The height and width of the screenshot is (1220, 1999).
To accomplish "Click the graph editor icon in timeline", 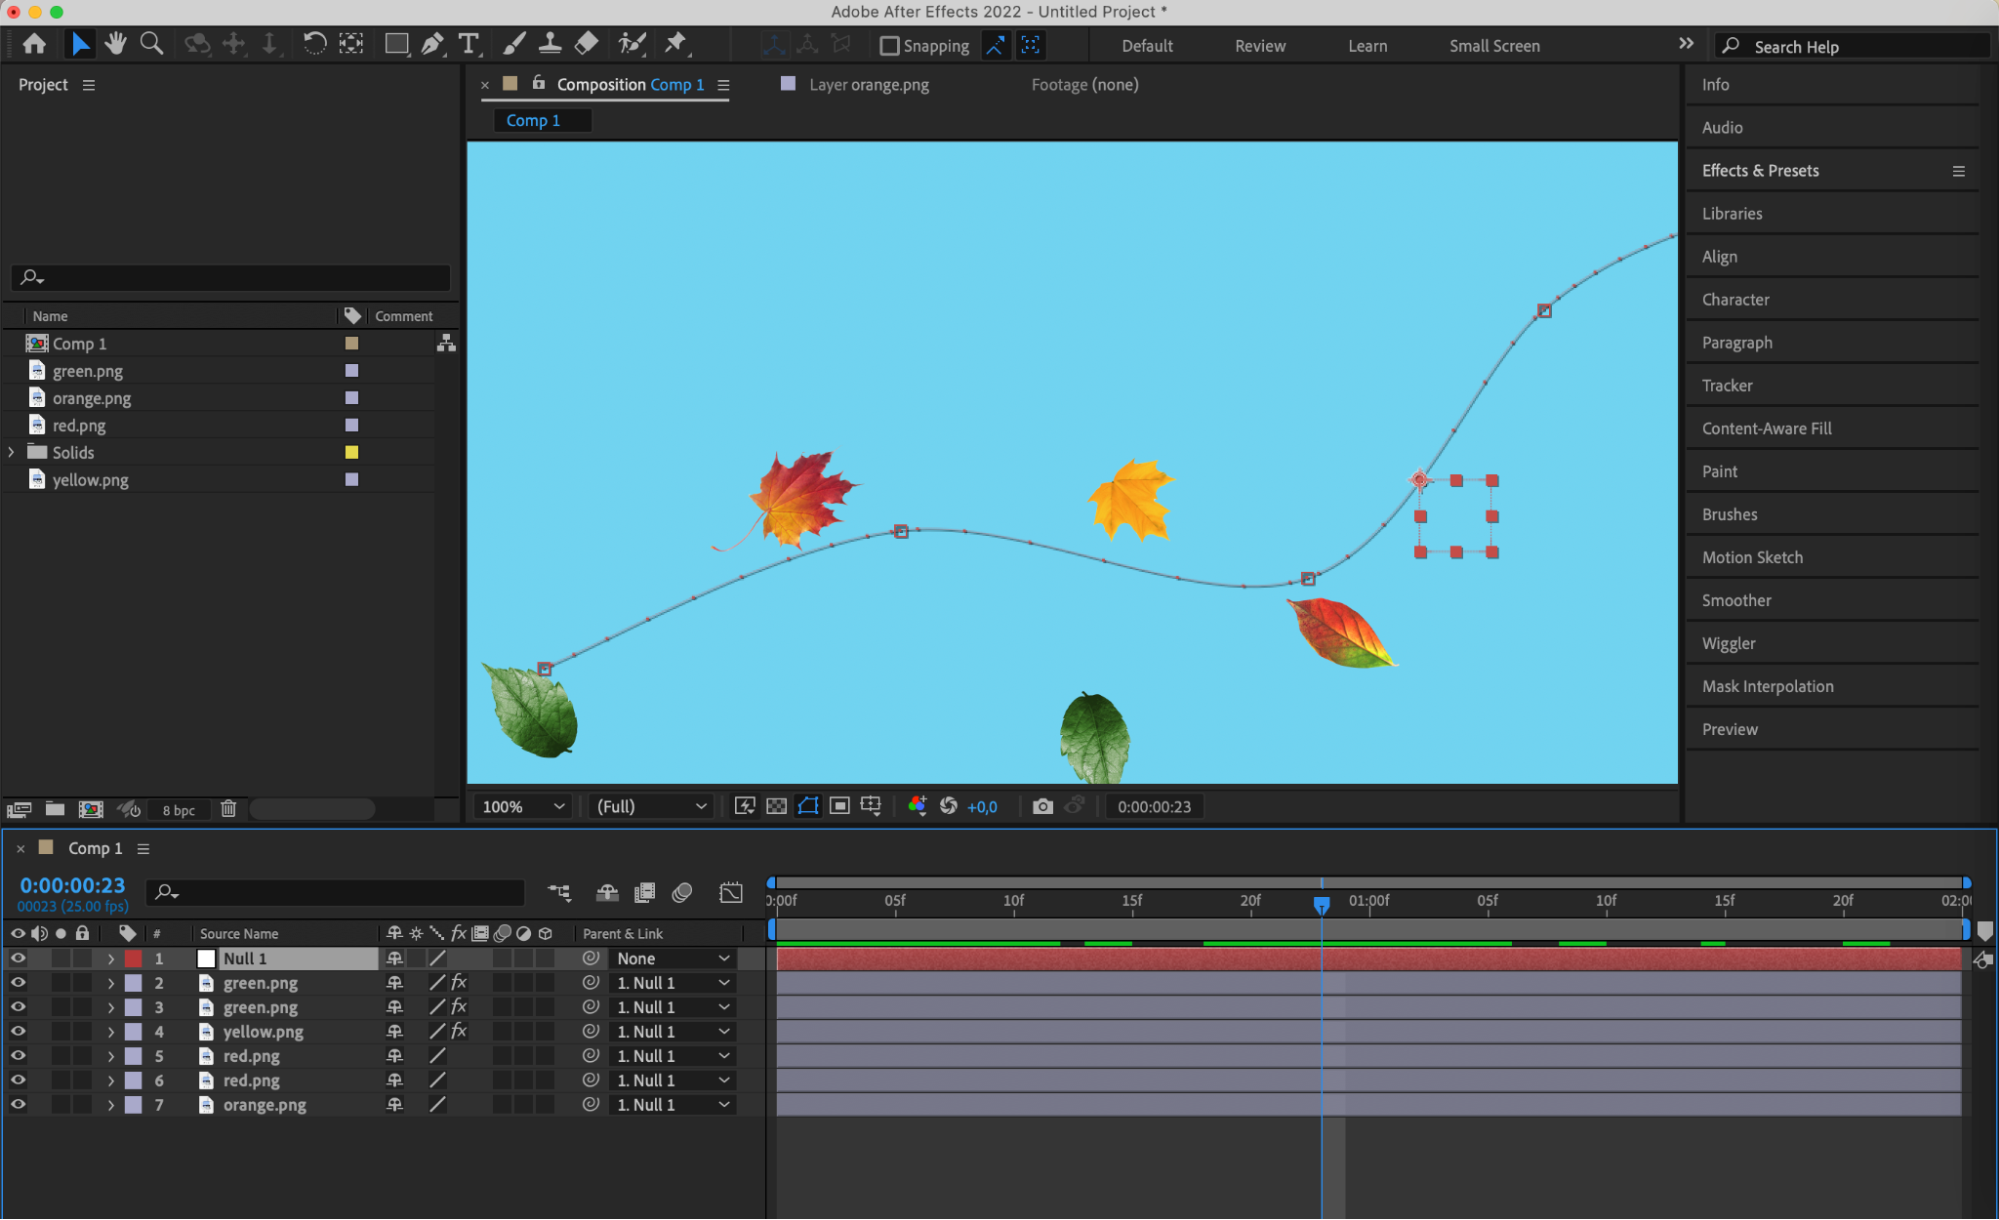I will click(731, 892).
